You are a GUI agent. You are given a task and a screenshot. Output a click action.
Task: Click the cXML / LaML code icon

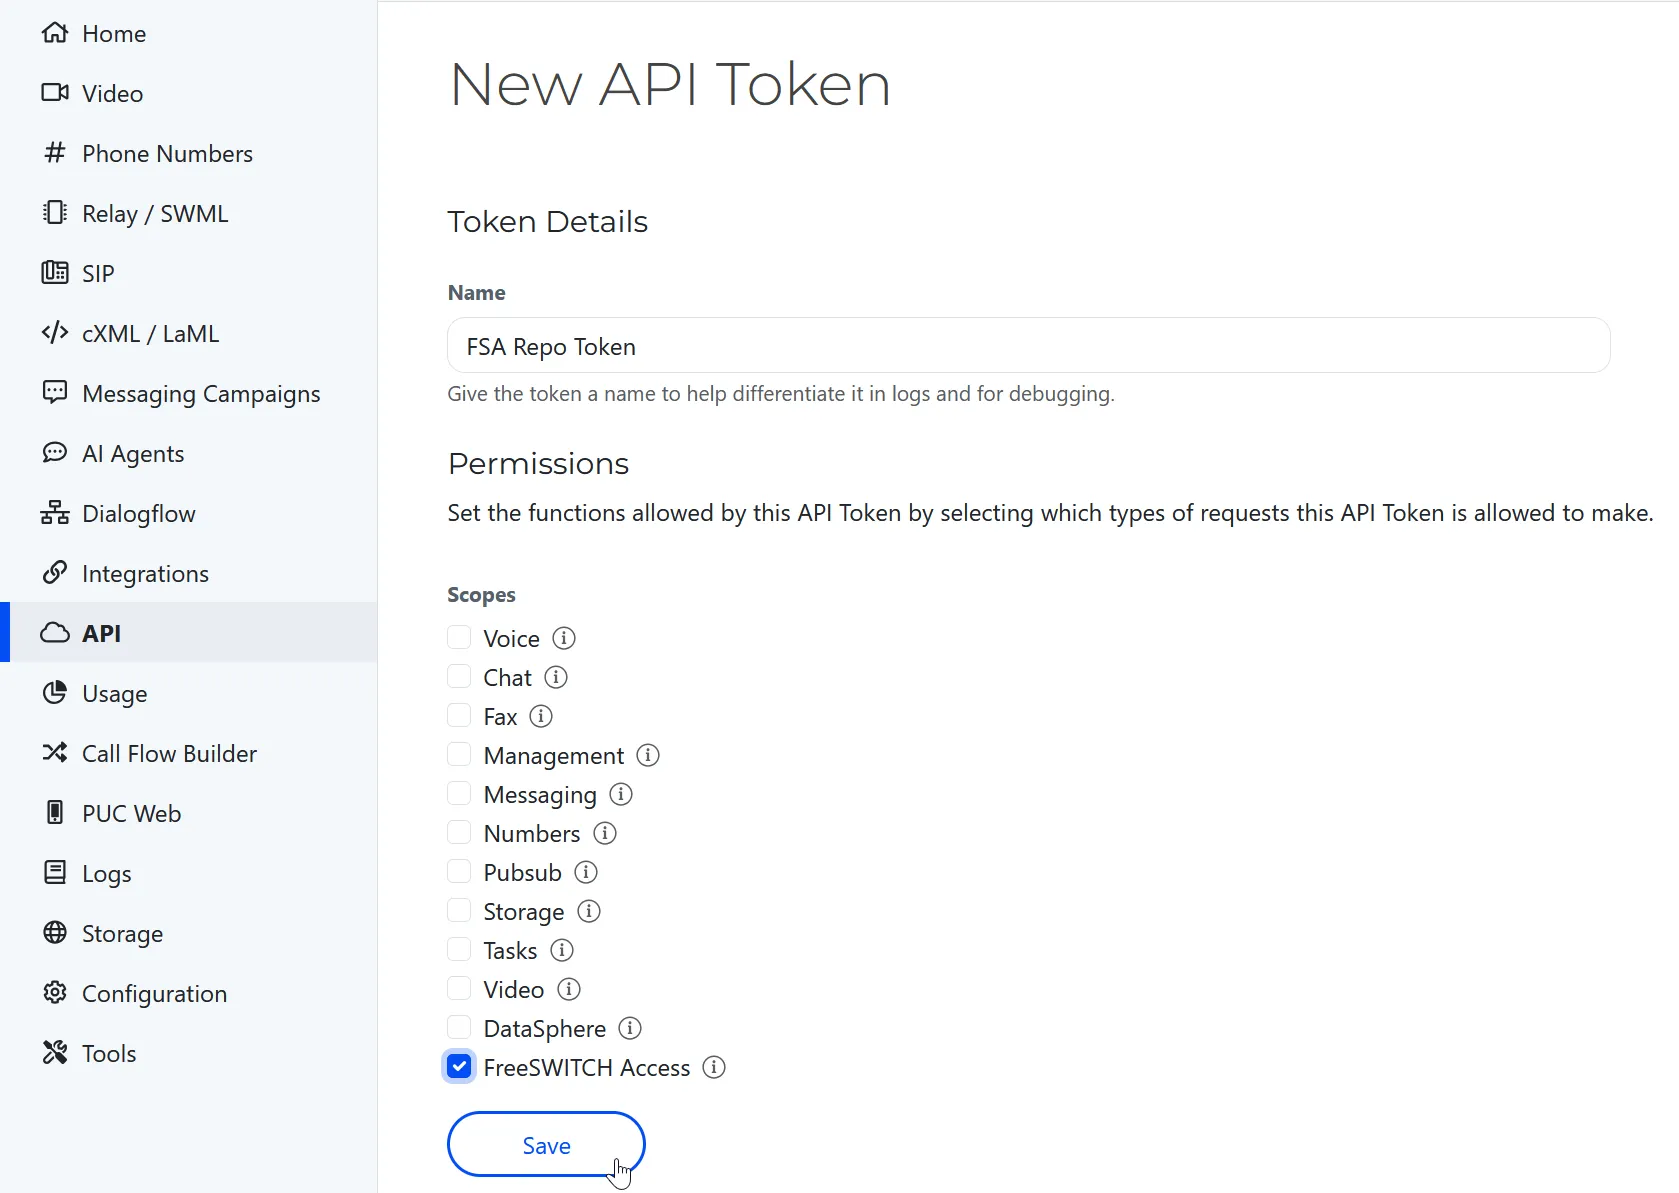(55, 333)
